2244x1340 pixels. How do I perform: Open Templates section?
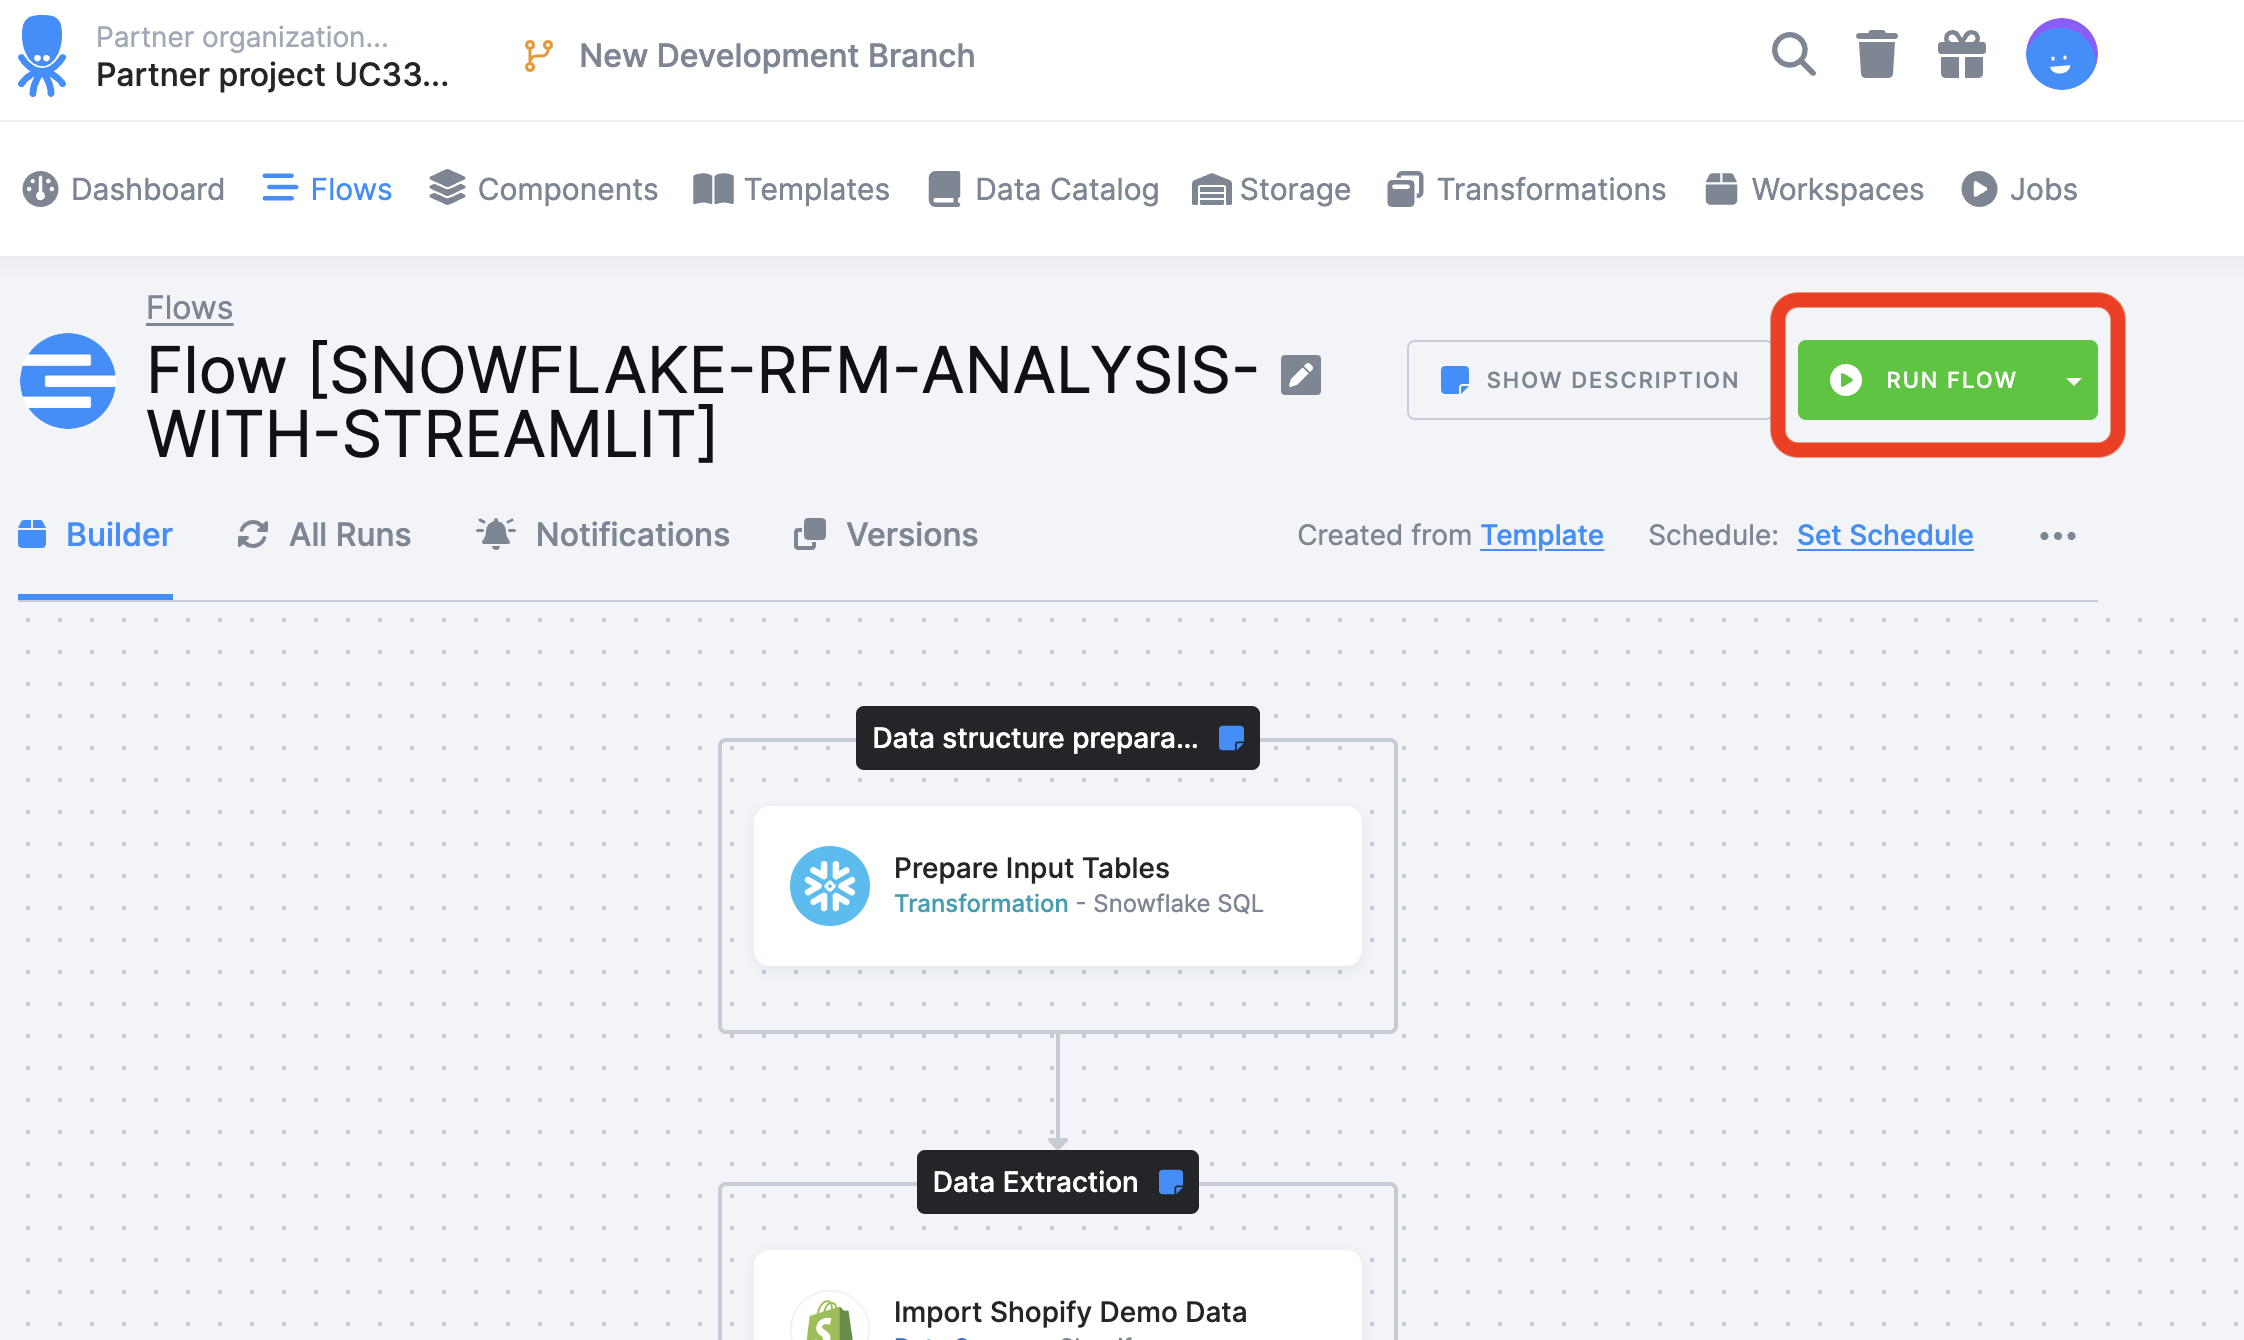click(x=792, y=189)
